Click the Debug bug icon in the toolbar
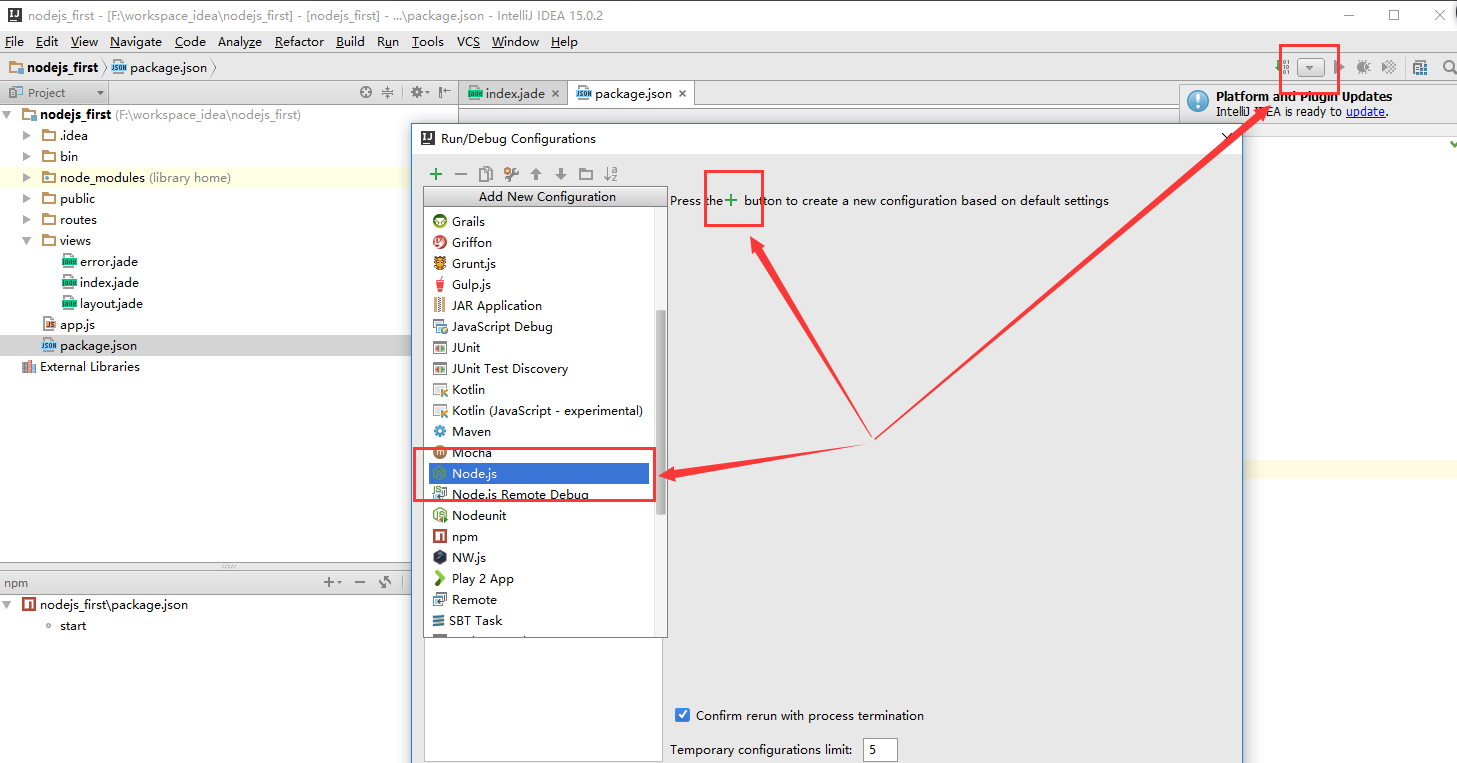 [1363, 67]
